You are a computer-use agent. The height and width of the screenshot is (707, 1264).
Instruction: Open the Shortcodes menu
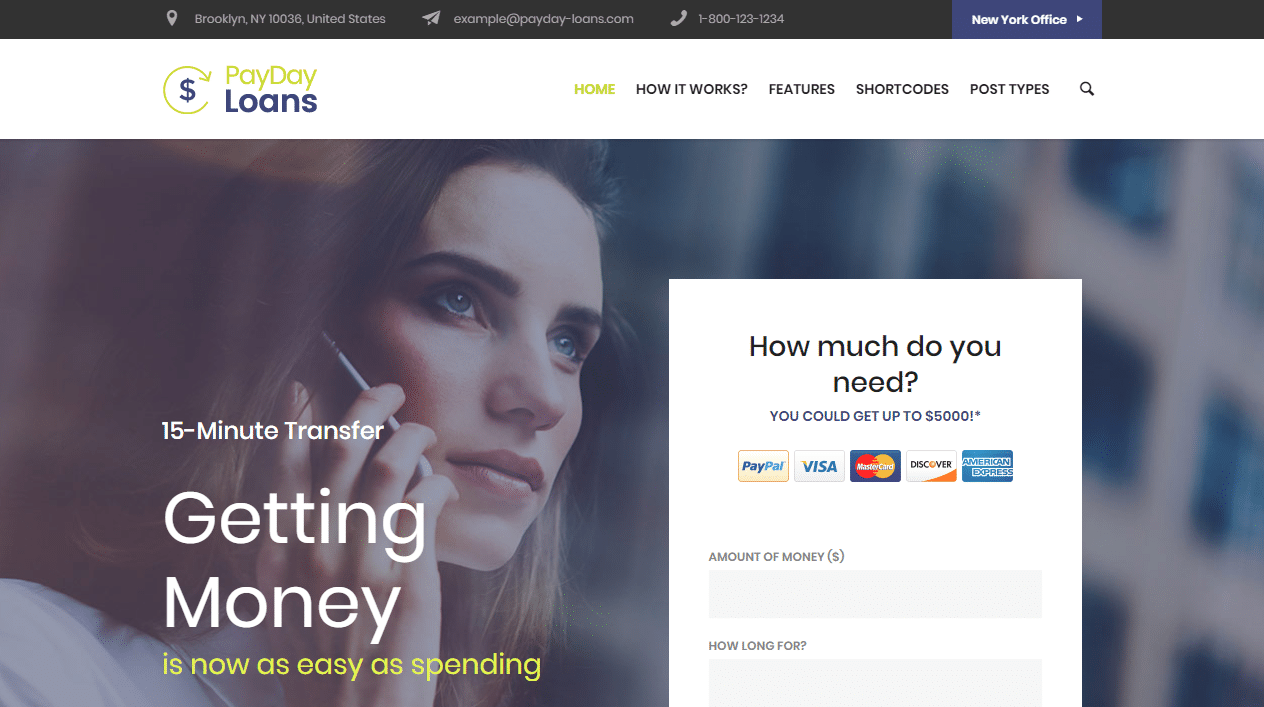902,89
